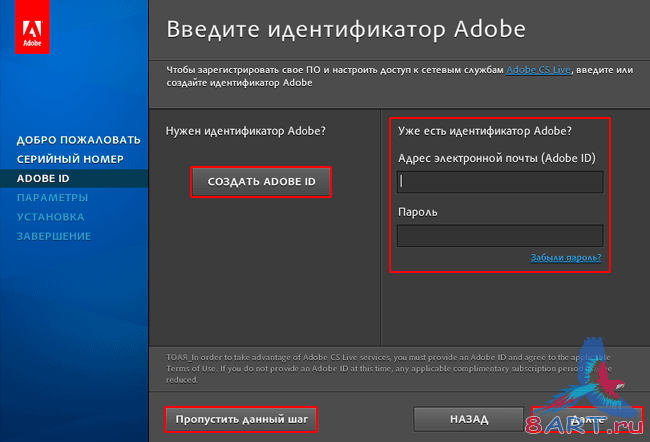Focus the Пароль password field
The width and height of the screenshot is (650, 442).
[x=500, y=236]
